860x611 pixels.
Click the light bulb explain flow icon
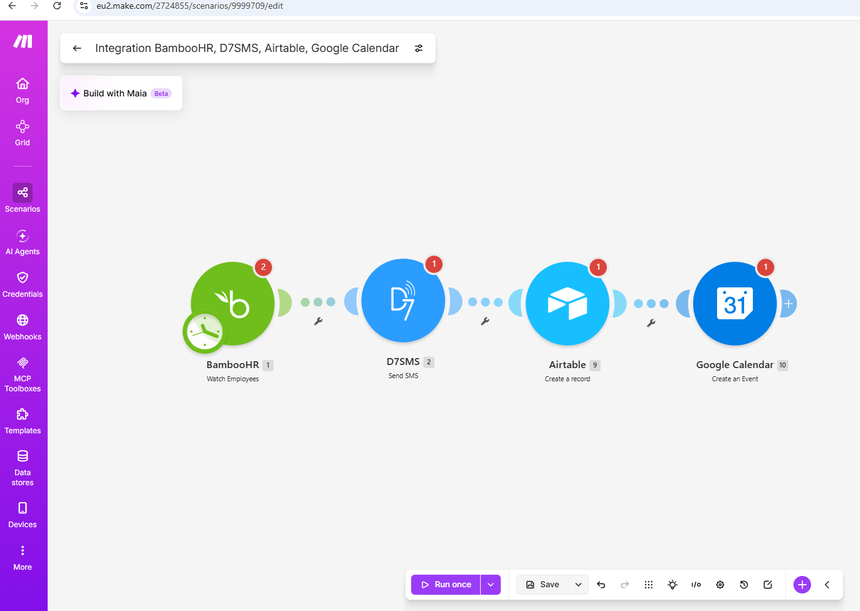672,585
